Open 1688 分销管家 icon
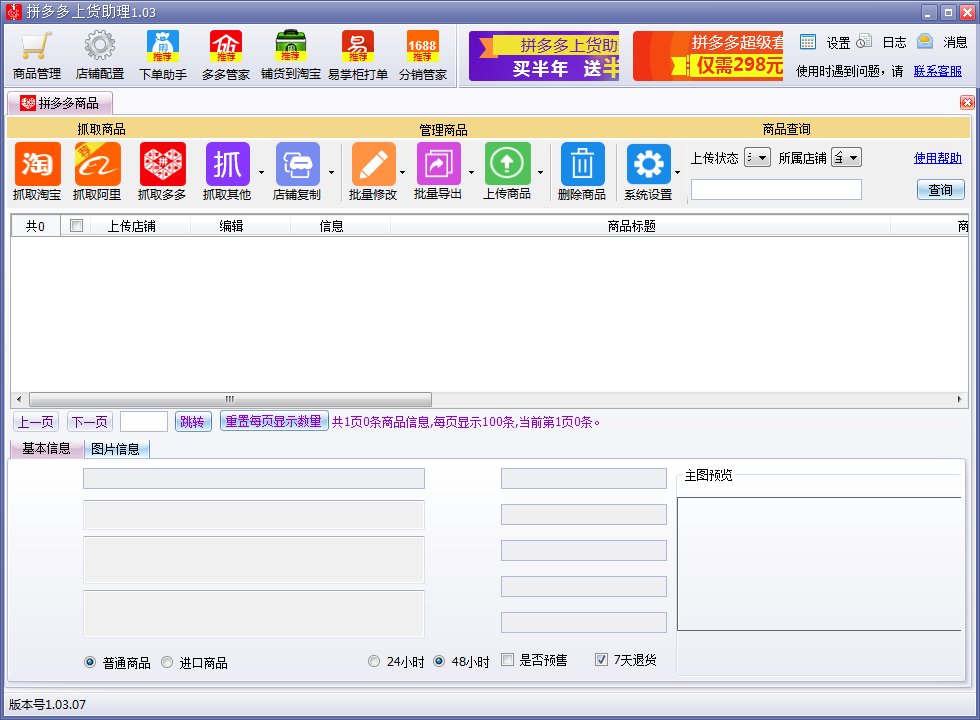The image size is (980, 720). 422,55
